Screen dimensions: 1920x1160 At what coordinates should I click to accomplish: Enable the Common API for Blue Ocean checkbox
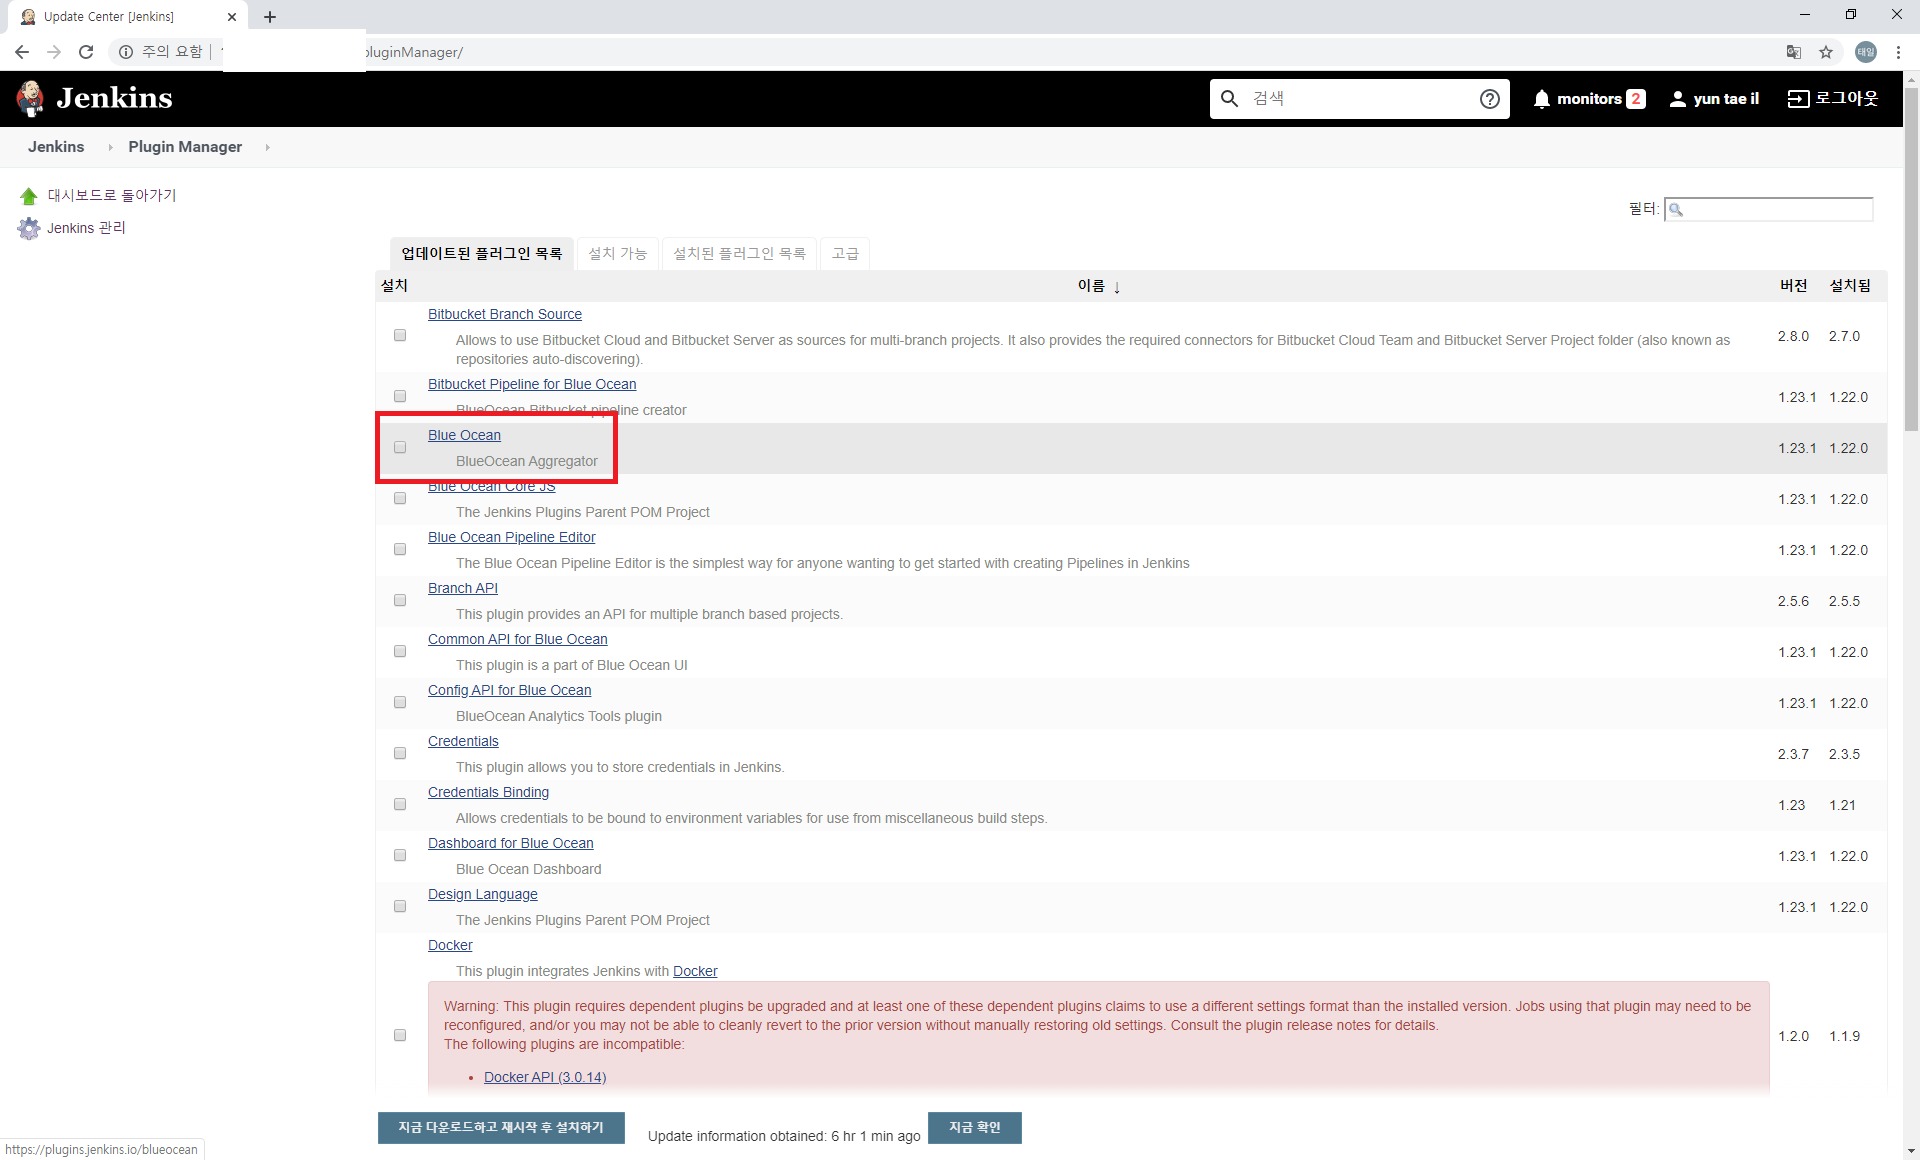click(400, 651)
